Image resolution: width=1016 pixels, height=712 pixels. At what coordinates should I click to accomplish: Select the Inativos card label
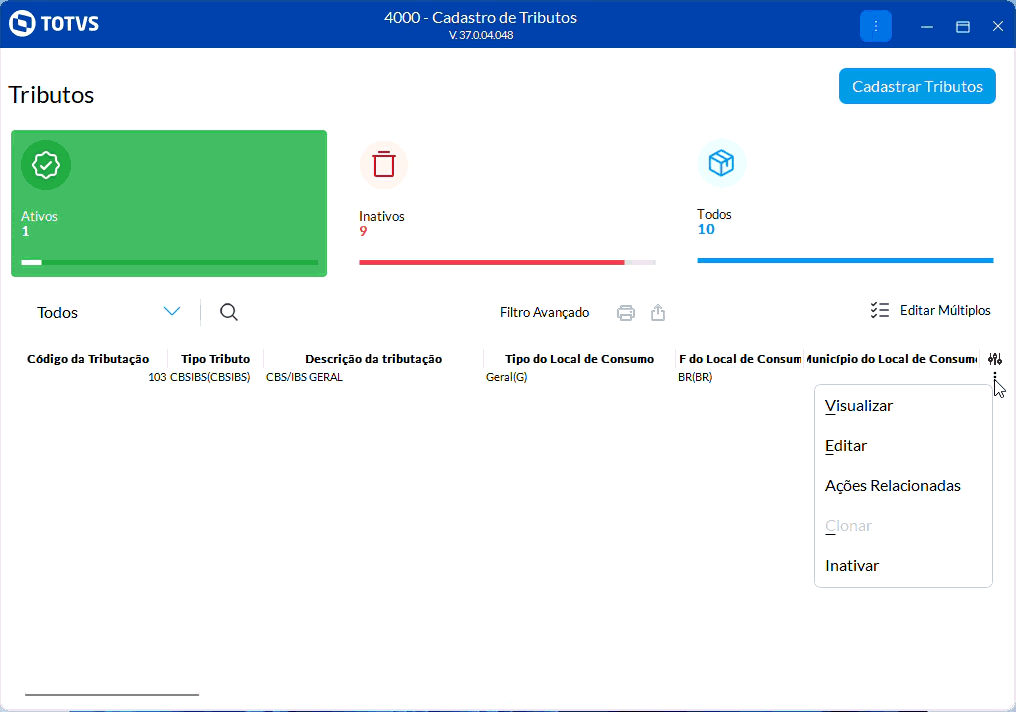pyautogui.click(x=382, y=216)
